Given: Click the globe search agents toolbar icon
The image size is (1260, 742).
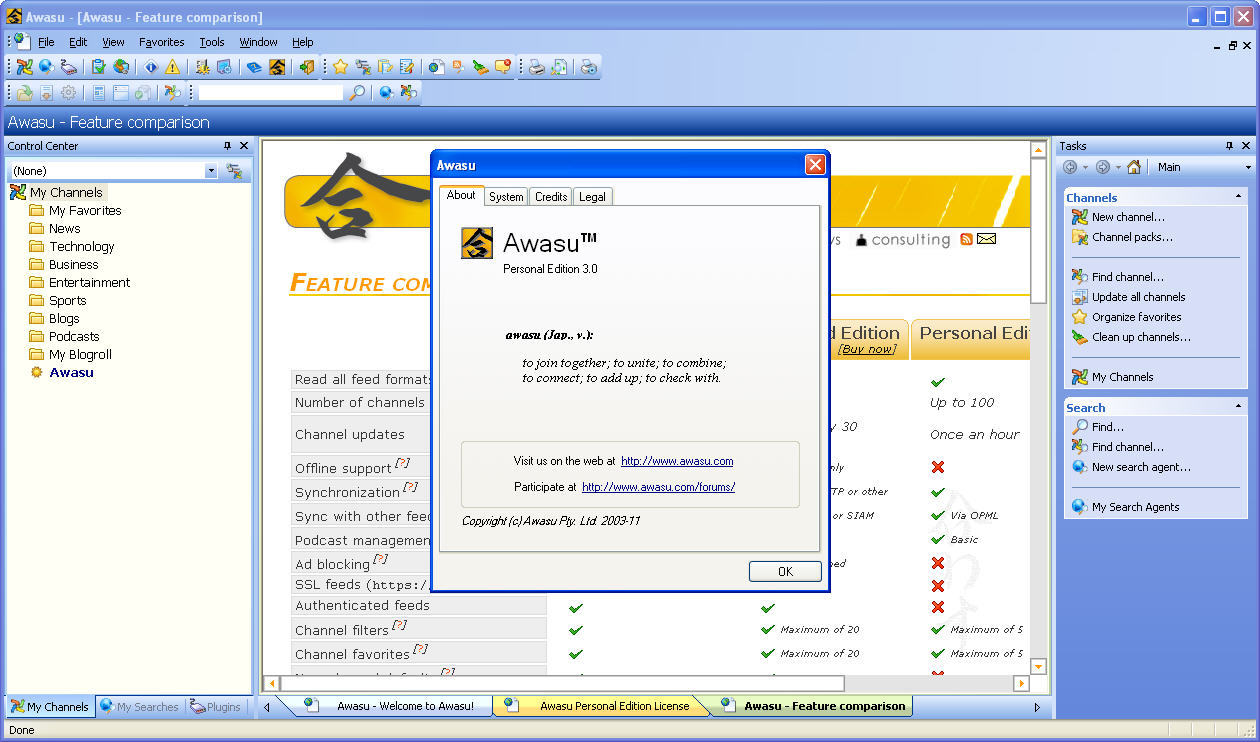Looking at the screenshot, I should pos(47,67).
